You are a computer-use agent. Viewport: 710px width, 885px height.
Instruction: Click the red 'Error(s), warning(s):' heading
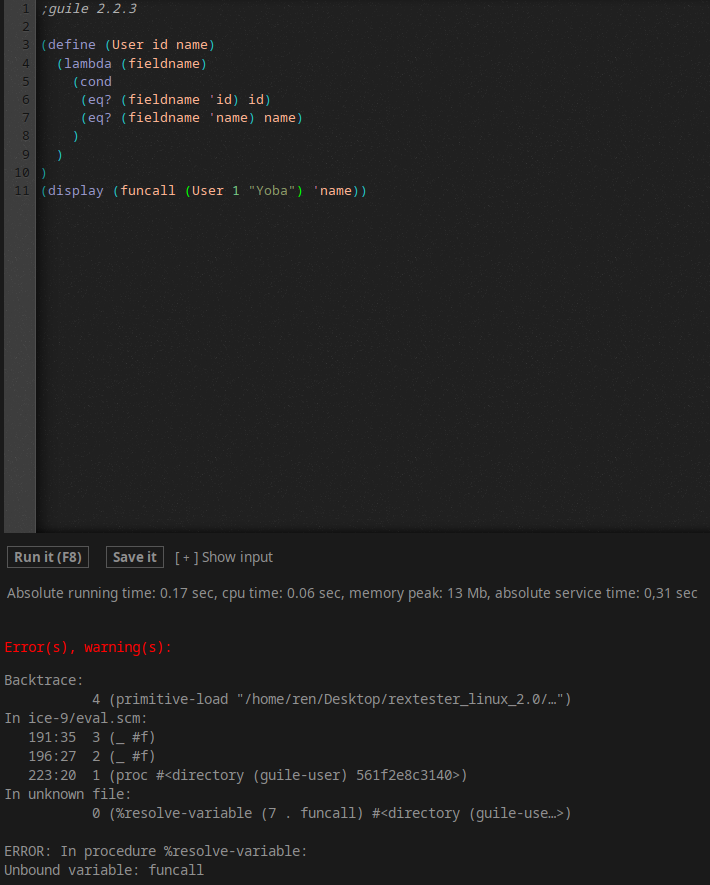(88, 647)
